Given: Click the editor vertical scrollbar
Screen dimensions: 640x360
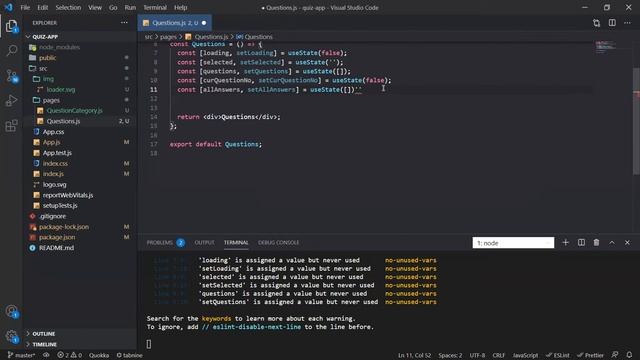Looking at the screenshot, I should point(636,121).
